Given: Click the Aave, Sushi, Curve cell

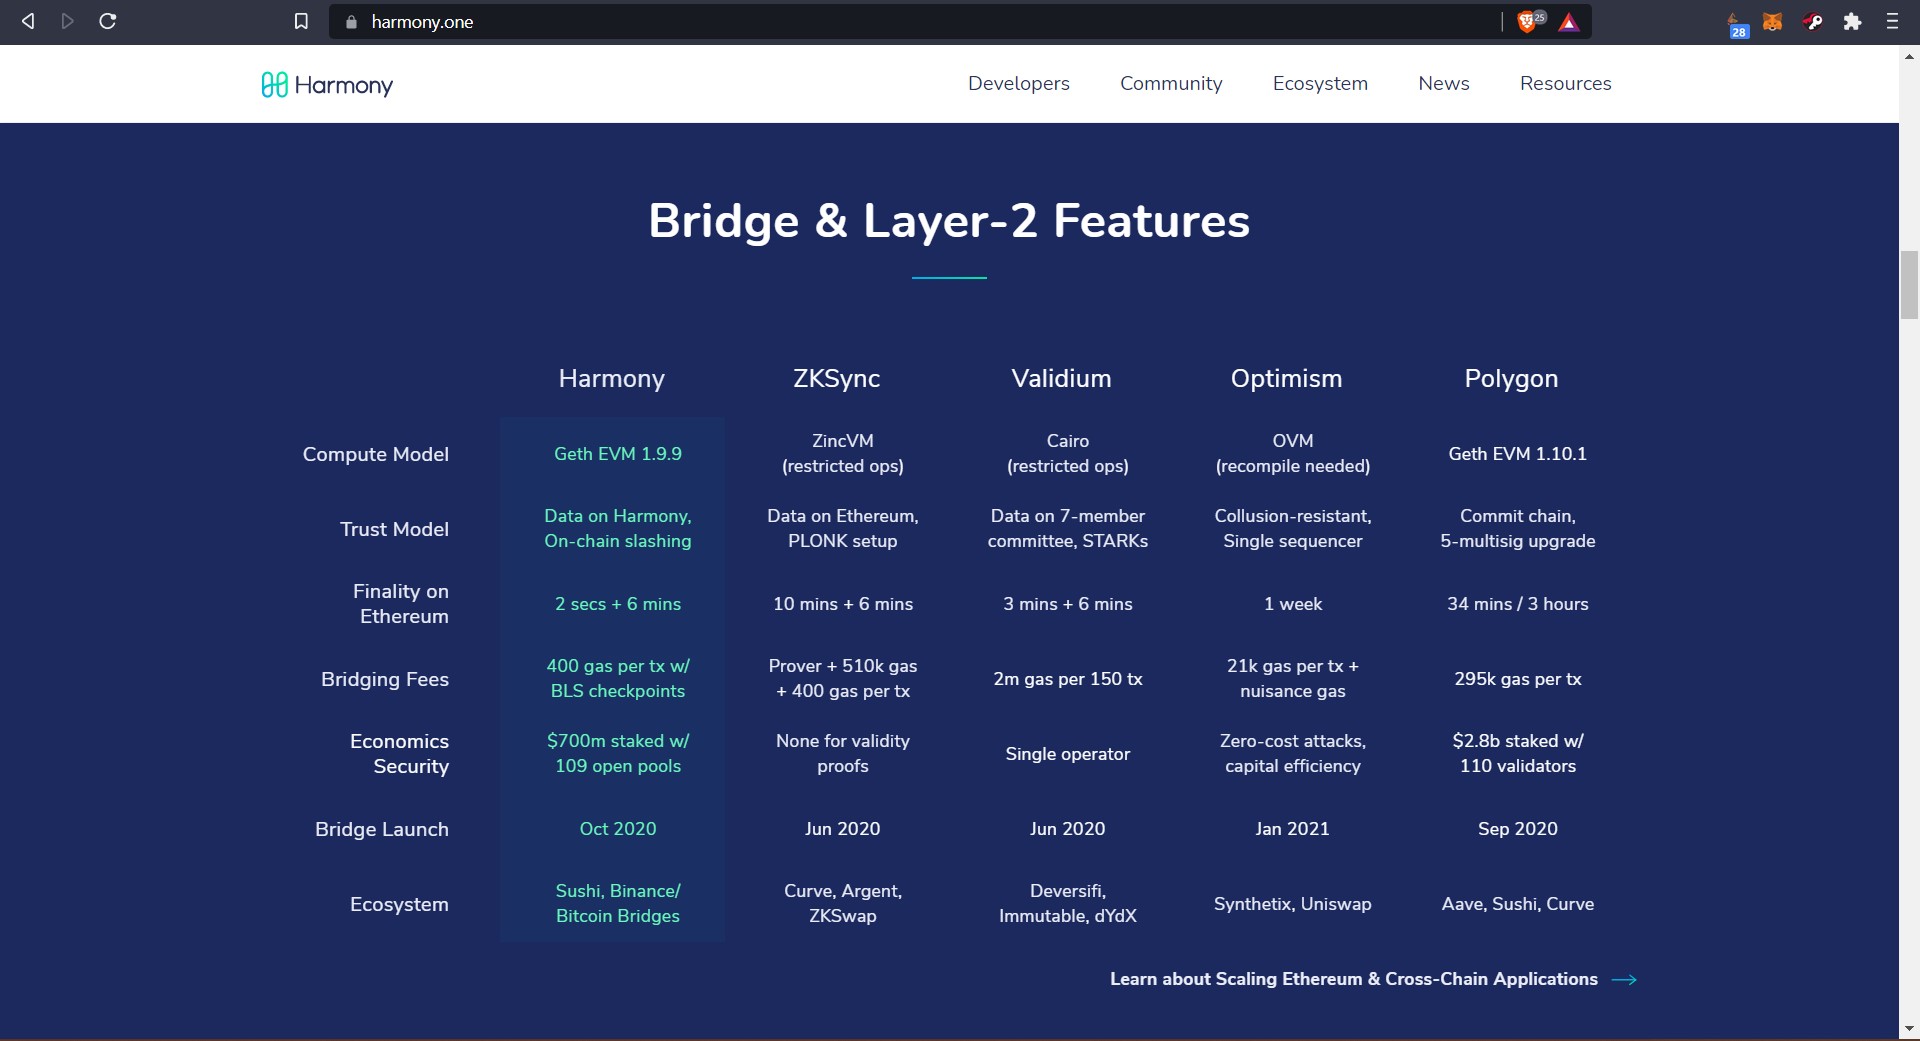Looking at the screenshot, I should 1518,904.
